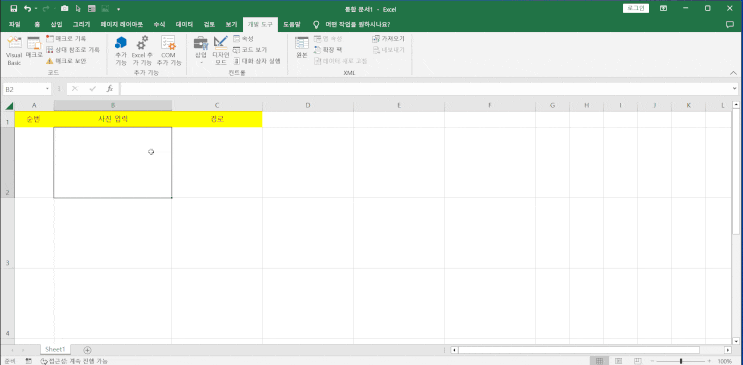This screenshot has width=743, height=365.
Task: Select row 3 header
Action: pyautogui.click(x=8, y=233)
